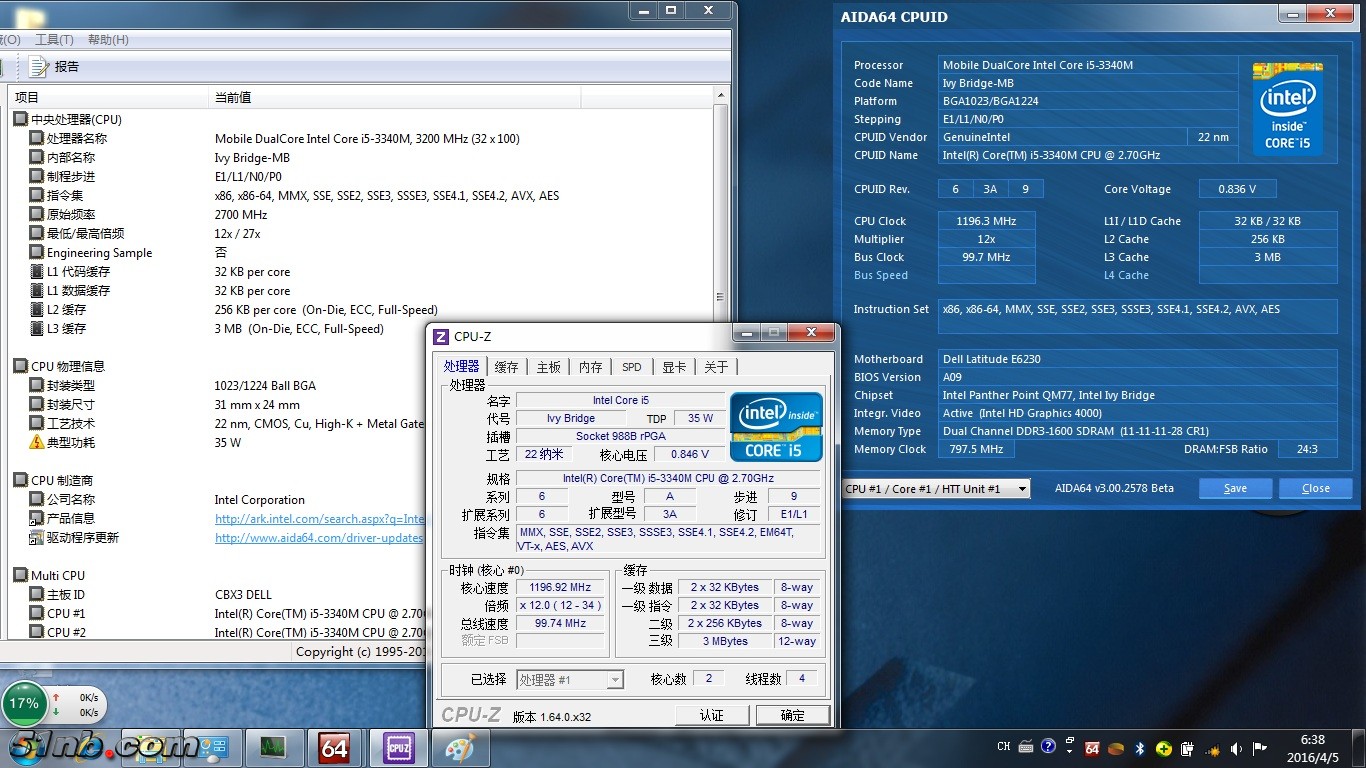Viewport: 1366px width, 768px height.
Task: Open the 帮助(H) menu
Action: [x=108, y=40]
